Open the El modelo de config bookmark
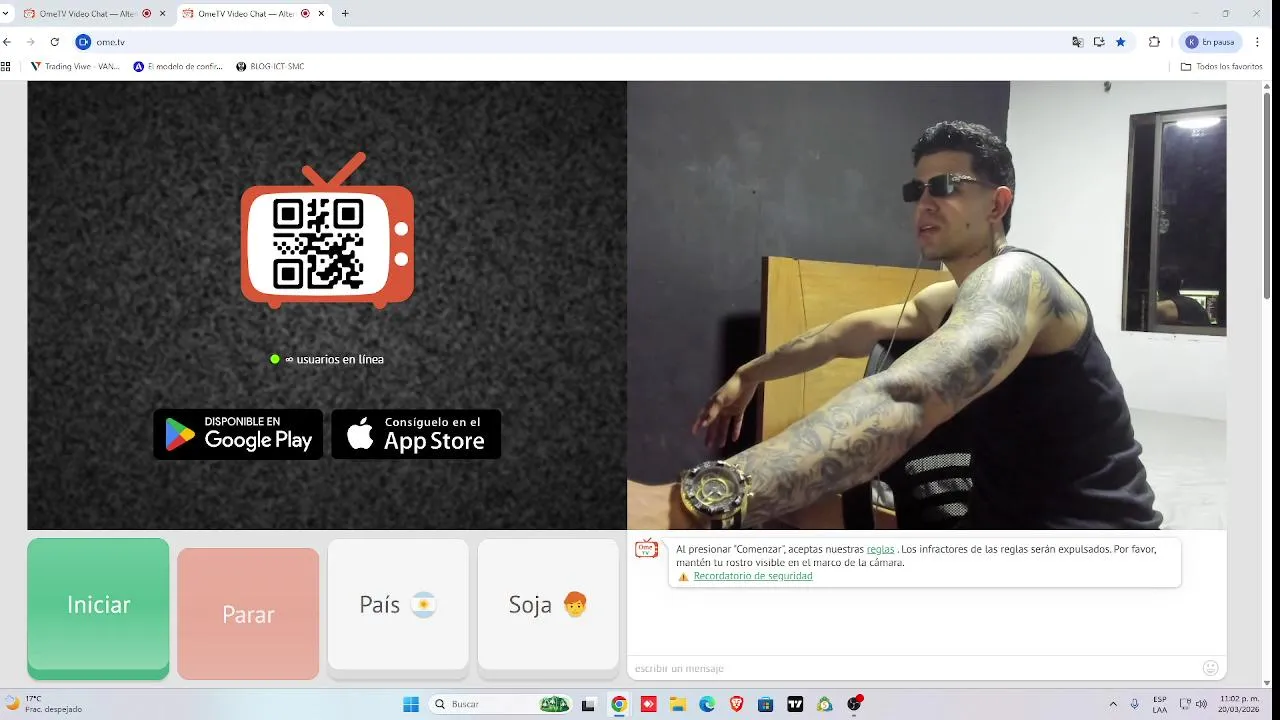 [178, 66]
